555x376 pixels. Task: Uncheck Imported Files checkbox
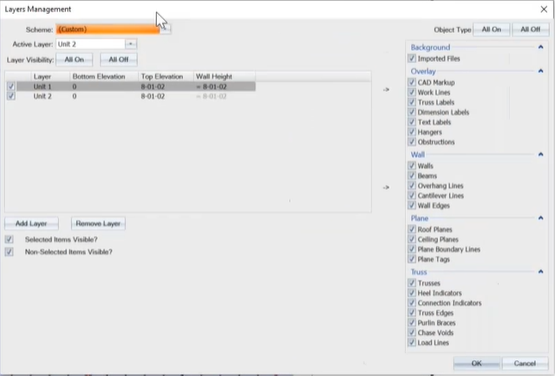(x=412, y=58)
